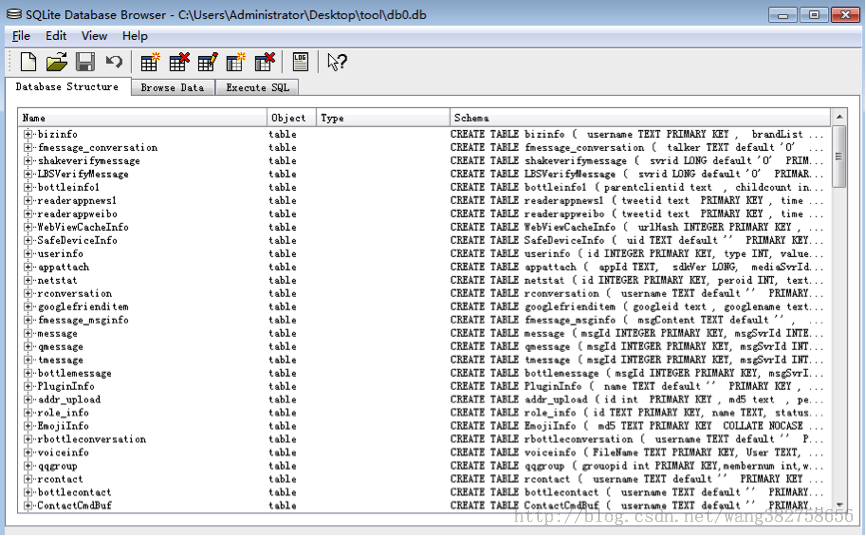Select the rconversation row
Viewport: 866px width, 536px height.
(x=424, y=293)
